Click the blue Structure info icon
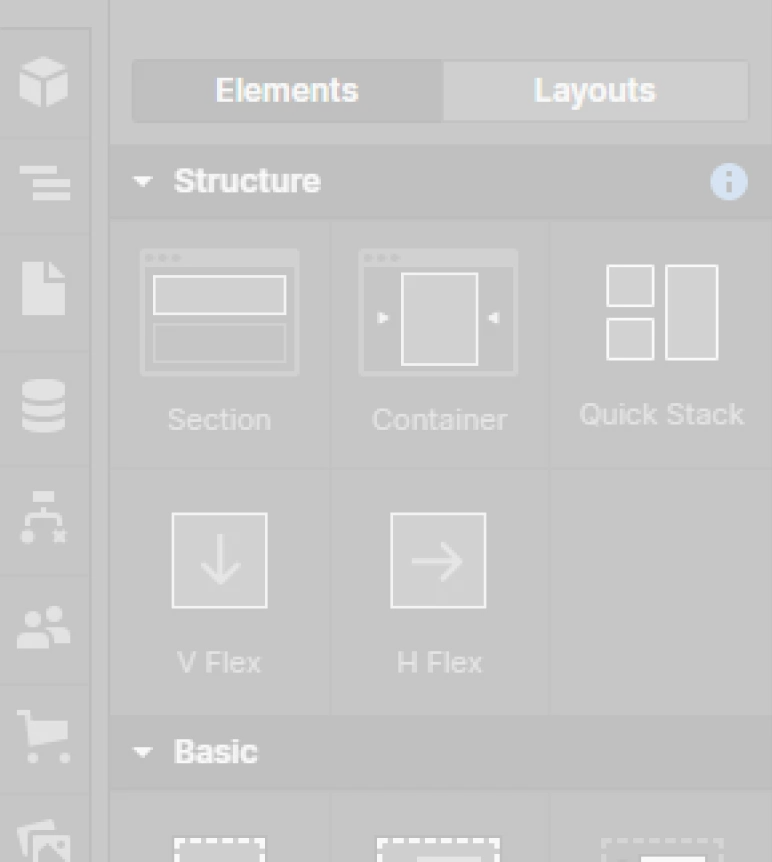This screenshot has width=772, height=862. [728, 182]
